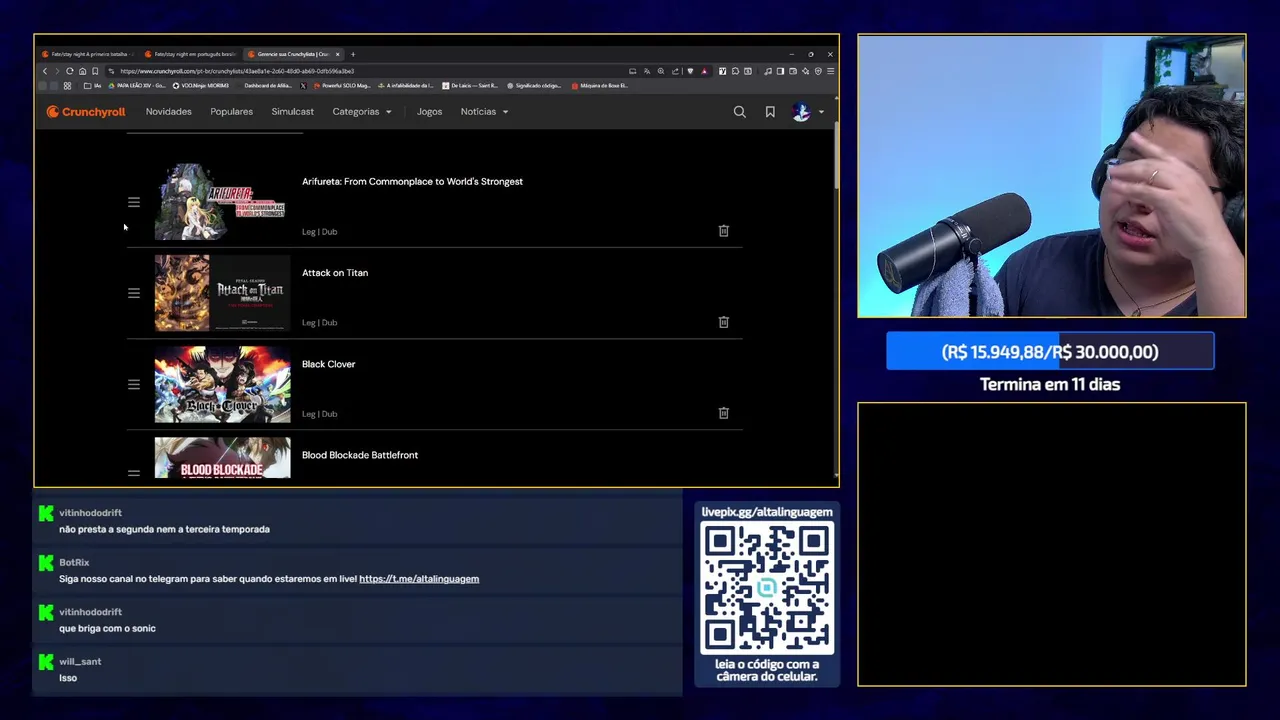
Task: Open the Novidades menu item
Action: [x=168, y=112]
